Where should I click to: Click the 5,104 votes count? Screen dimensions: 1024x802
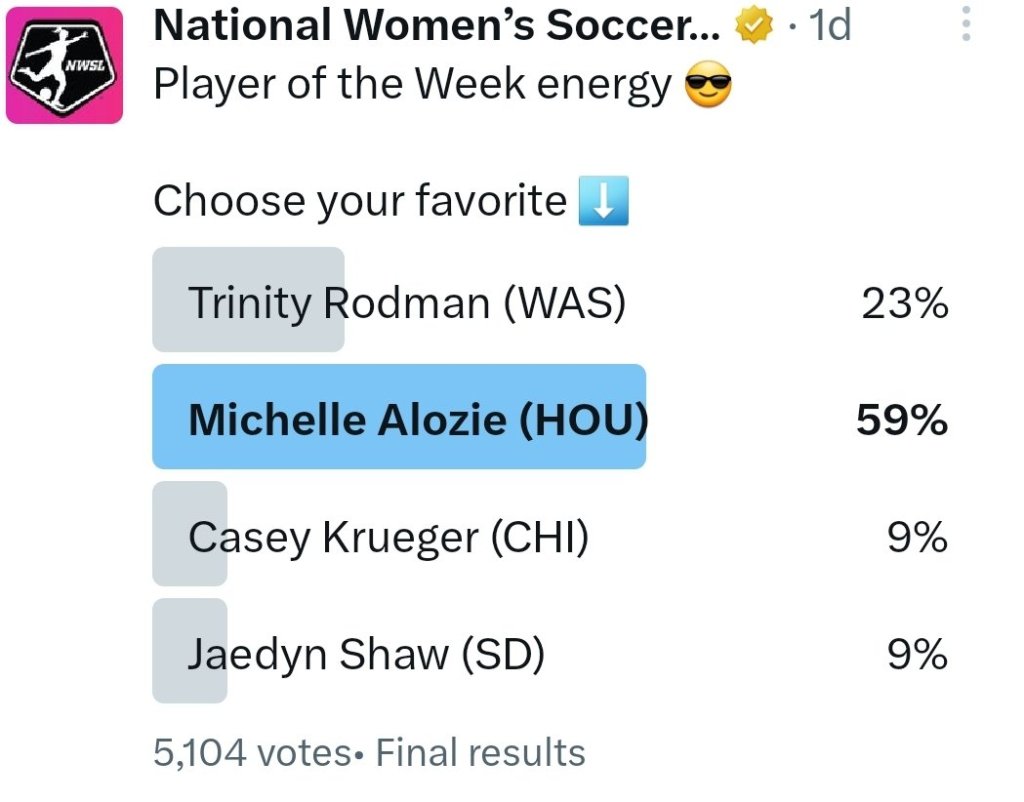click(x=253, y=752)
